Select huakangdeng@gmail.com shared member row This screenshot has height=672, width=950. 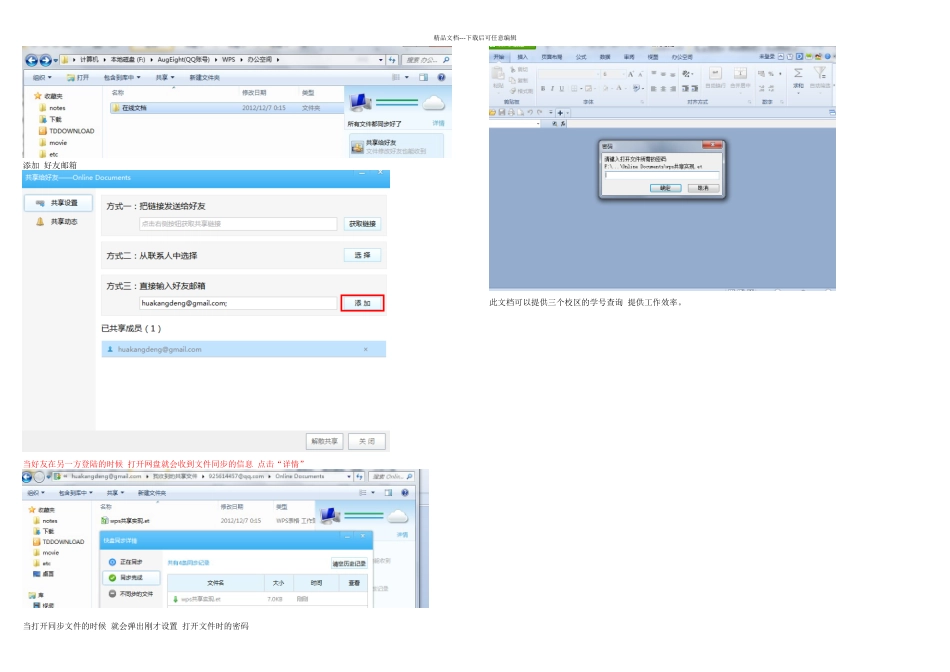coord(244,349)
